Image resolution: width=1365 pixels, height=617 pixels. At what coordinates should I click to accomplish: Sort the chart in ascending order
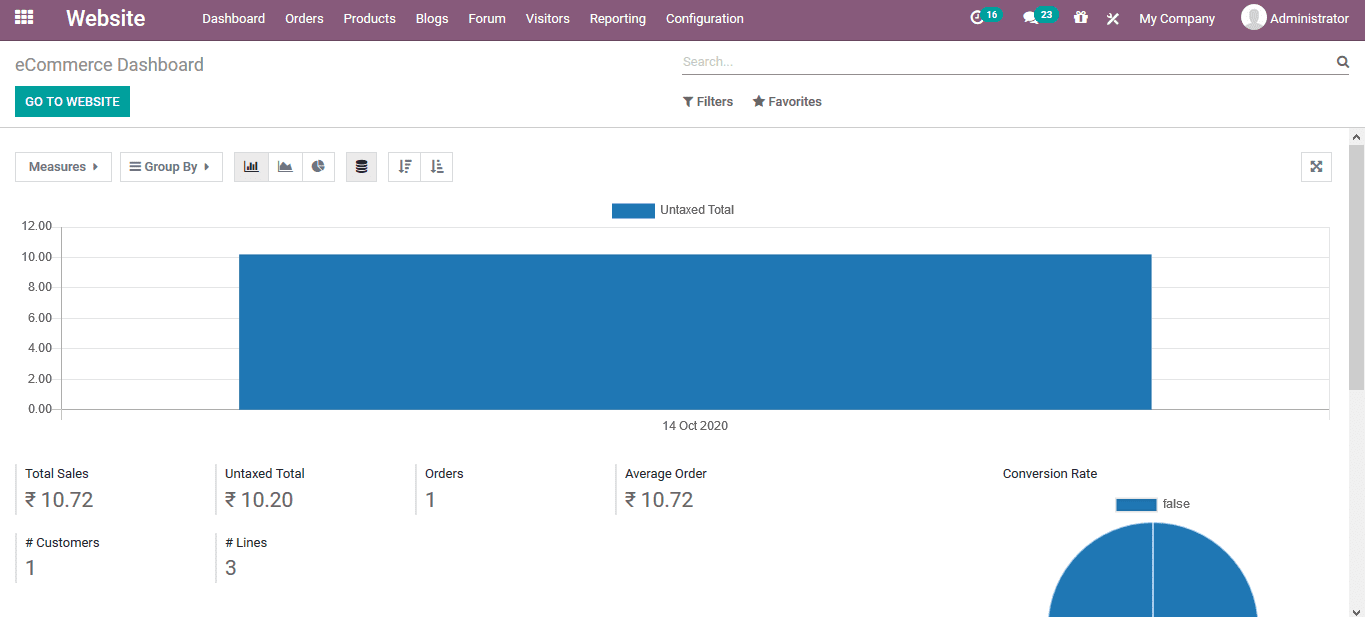[x=437, y=166]
